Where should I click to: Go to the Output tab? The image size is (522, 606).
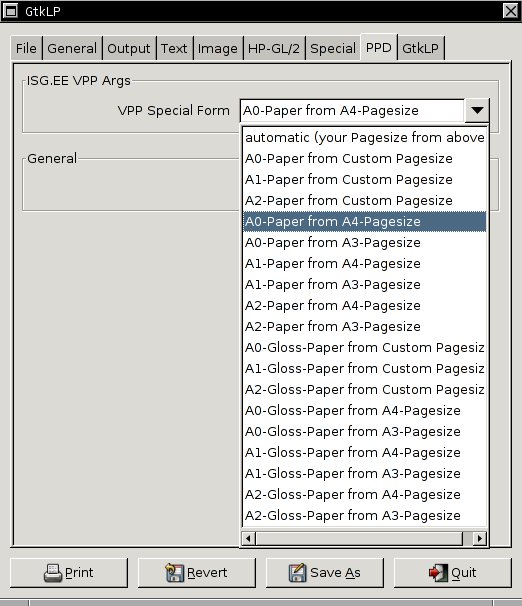pyautogui.click(x=129, y=49)
